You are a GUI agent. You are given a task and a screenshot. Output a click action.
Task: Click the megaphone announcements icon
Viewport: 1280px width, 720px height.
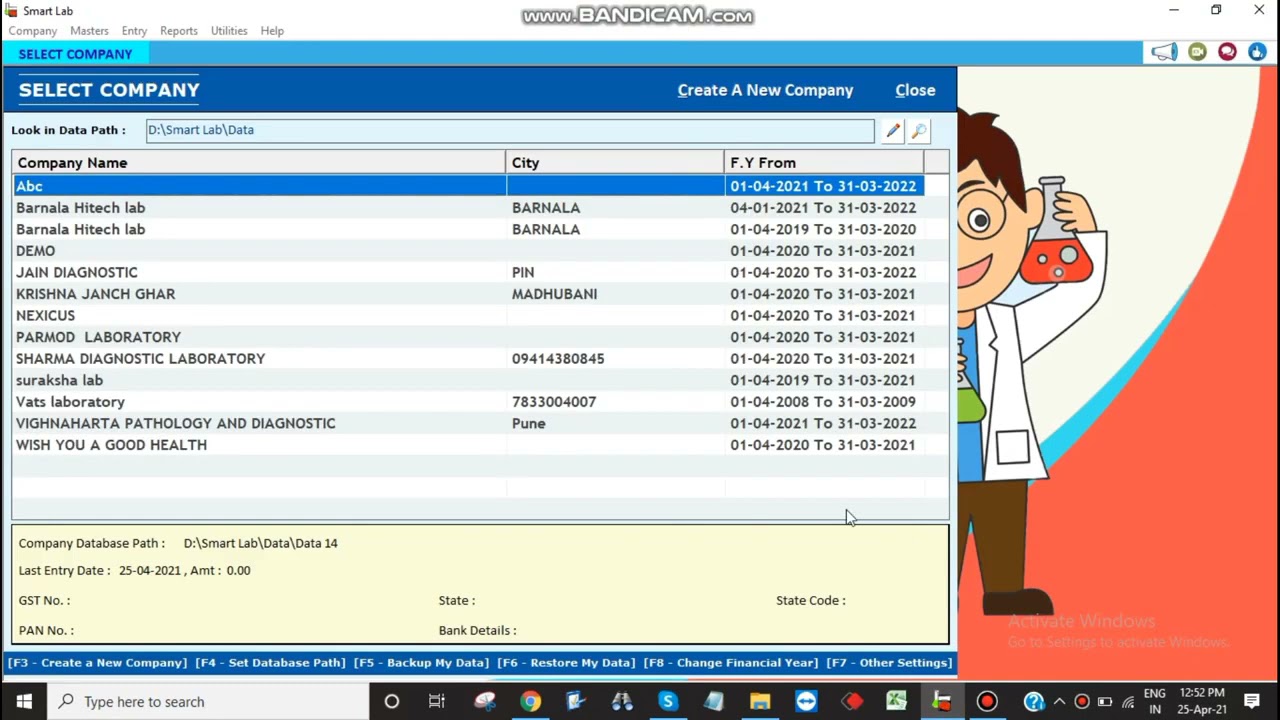tap(1164, 52)
